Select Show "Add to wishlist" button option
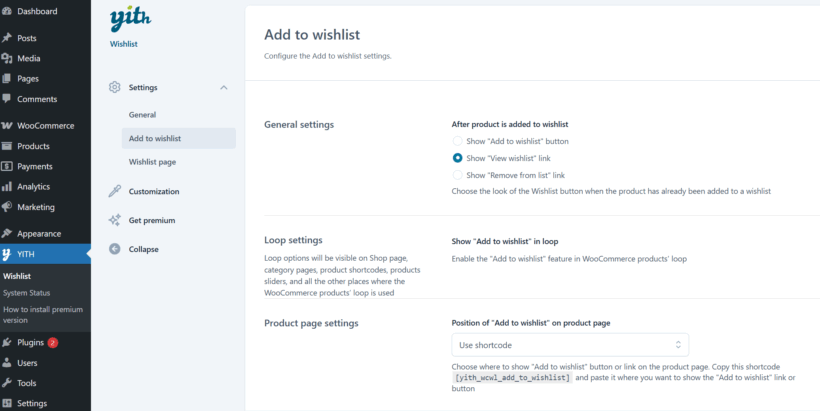Viewport: 820px width, 411px height. (458, 141)
